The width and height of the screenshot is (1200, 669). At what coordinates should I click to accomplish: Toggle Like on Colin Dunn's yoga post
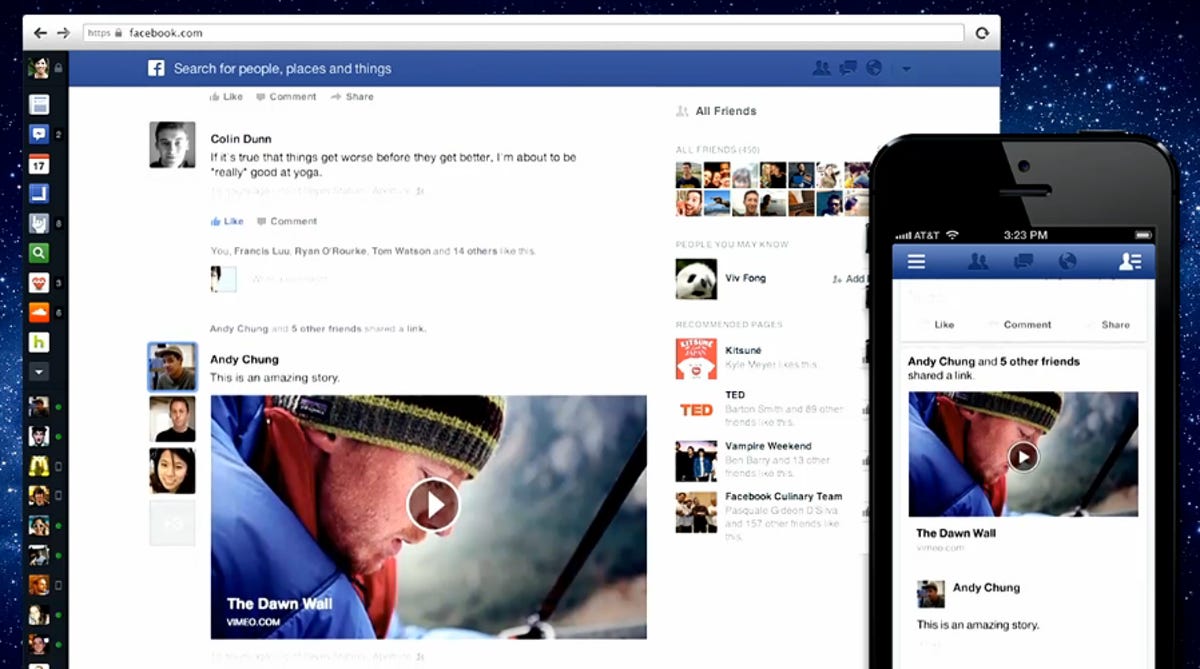click(x=226, y=221)
